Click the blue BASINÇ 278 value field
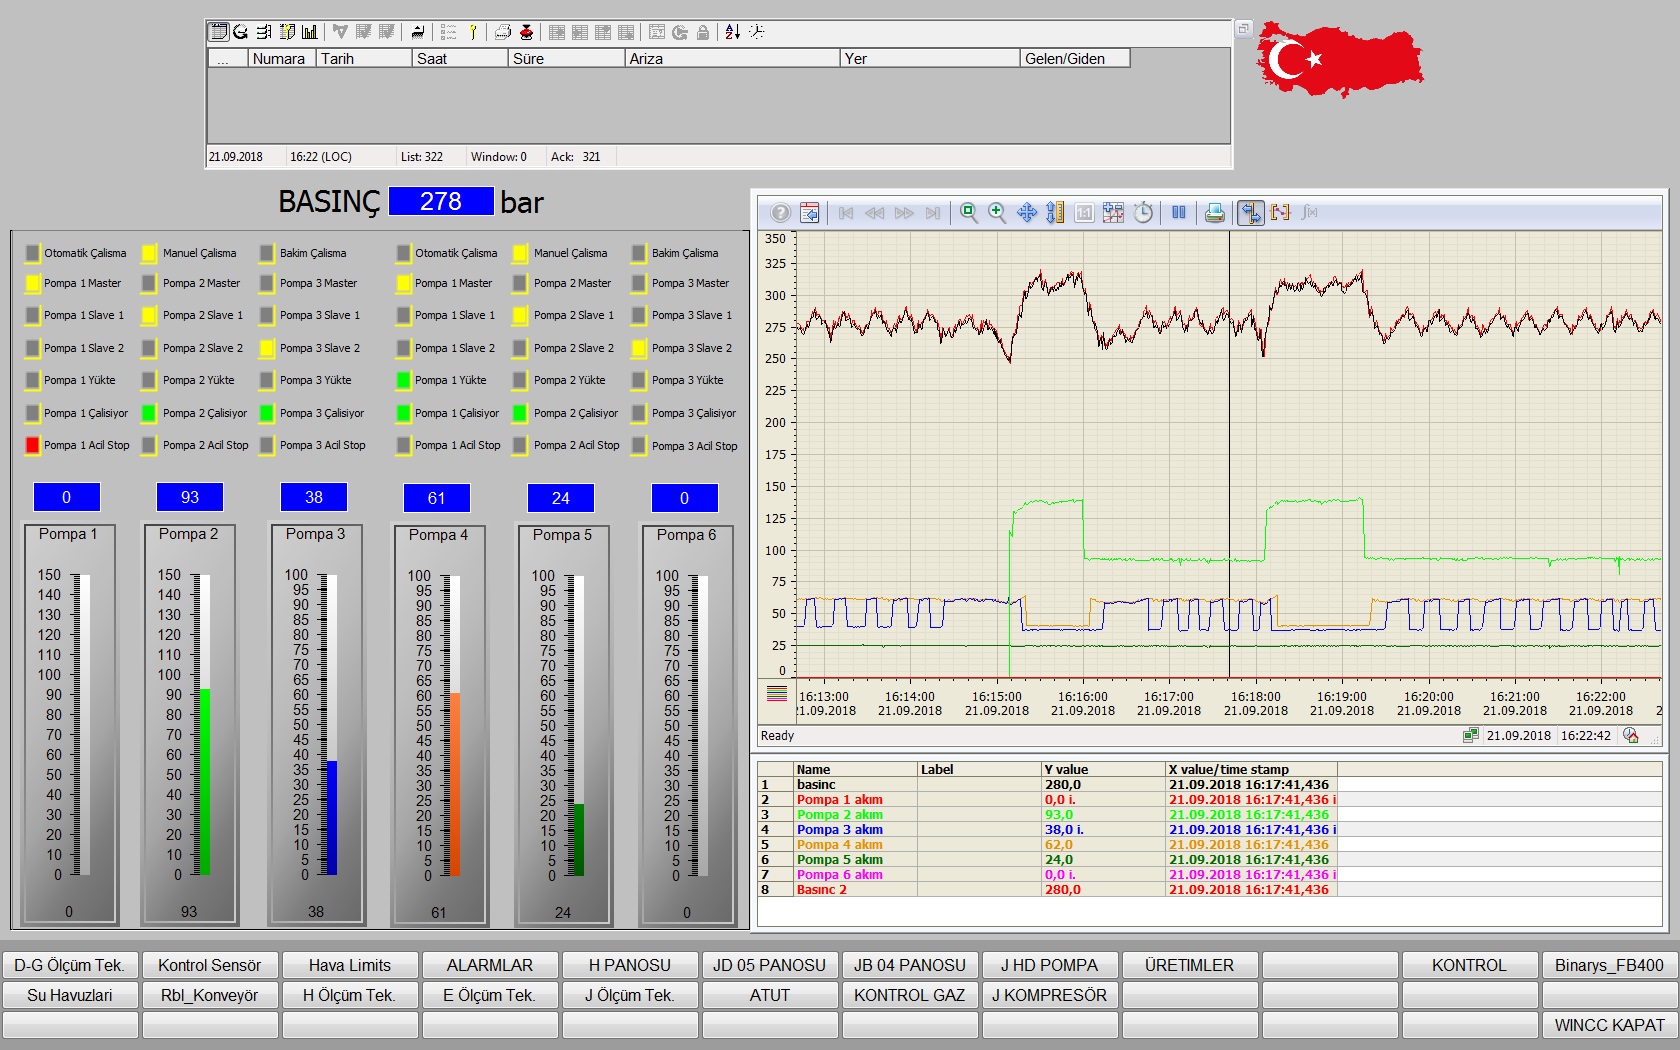This screenshot has height=1050, width=1680. [x=441, y=202]
